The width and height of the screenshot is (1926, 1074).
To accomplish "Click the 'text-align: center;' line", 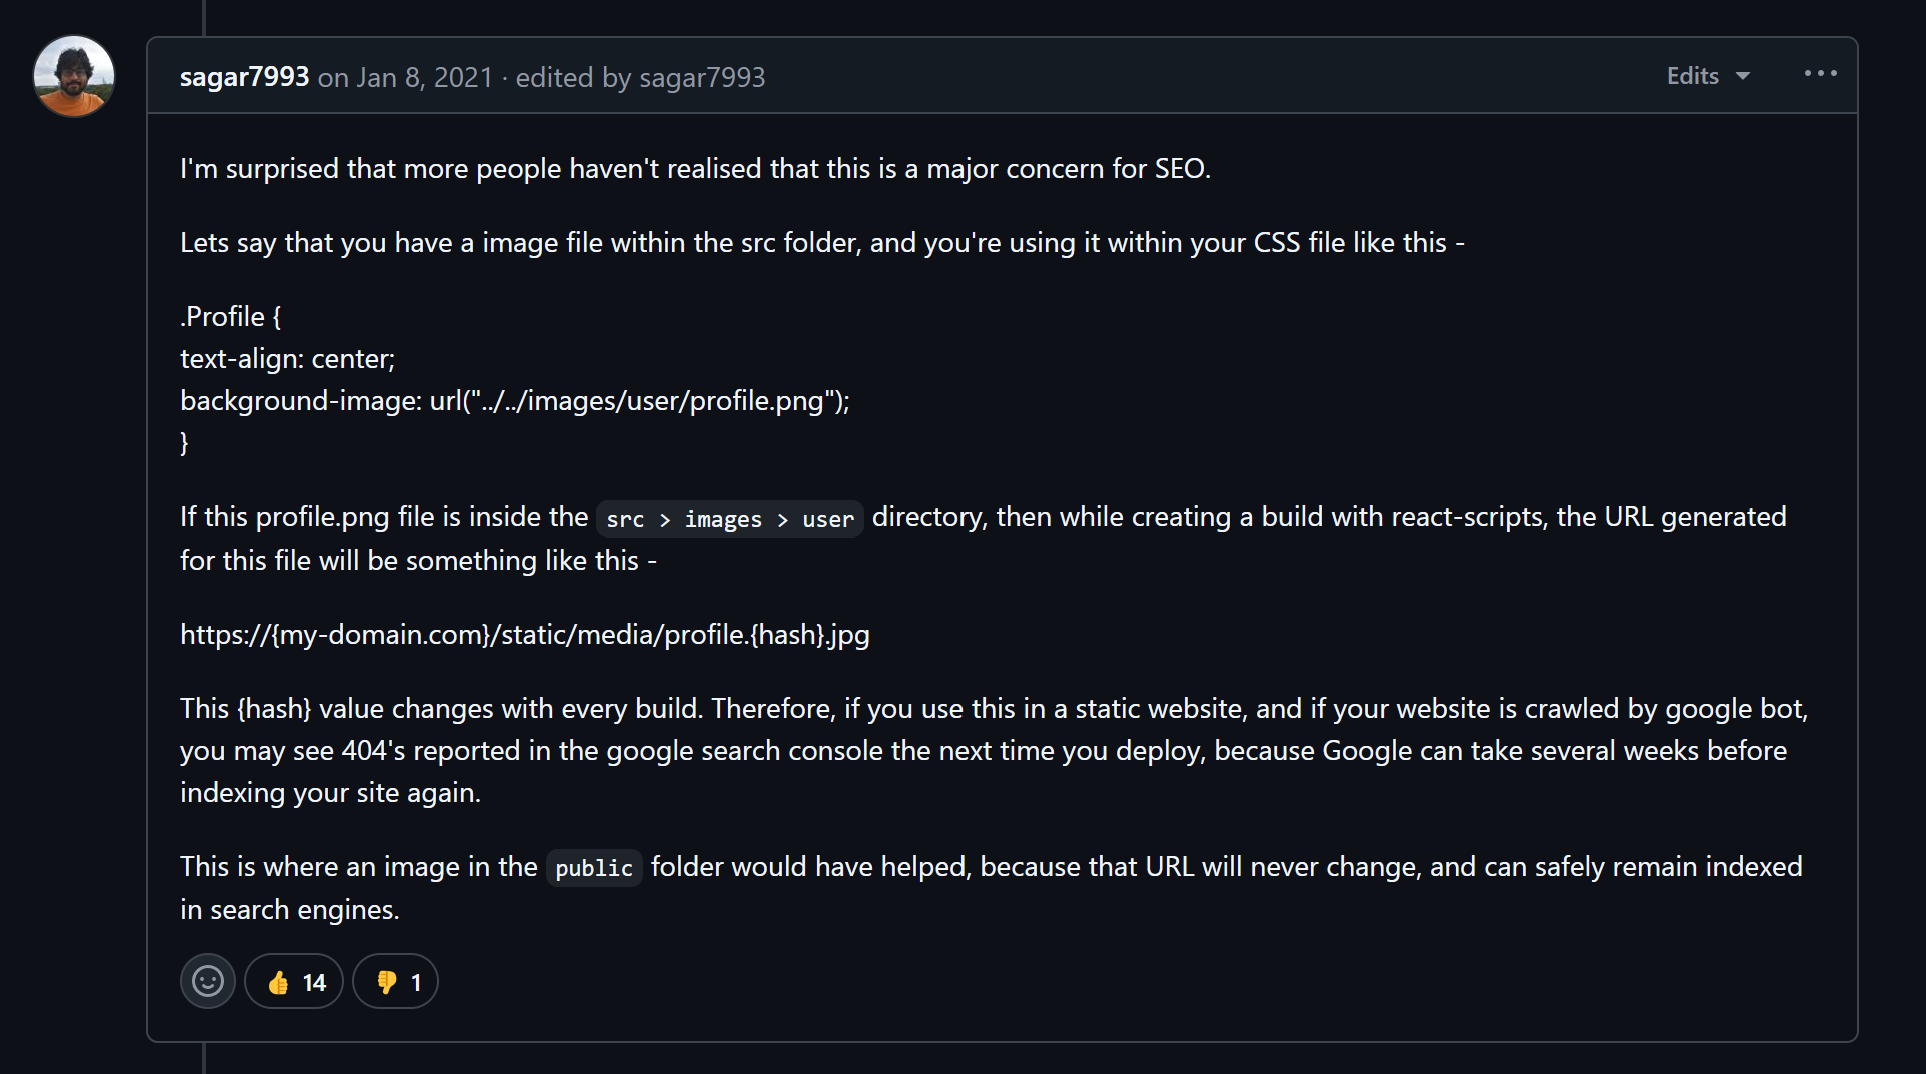I will click(288, 359).
